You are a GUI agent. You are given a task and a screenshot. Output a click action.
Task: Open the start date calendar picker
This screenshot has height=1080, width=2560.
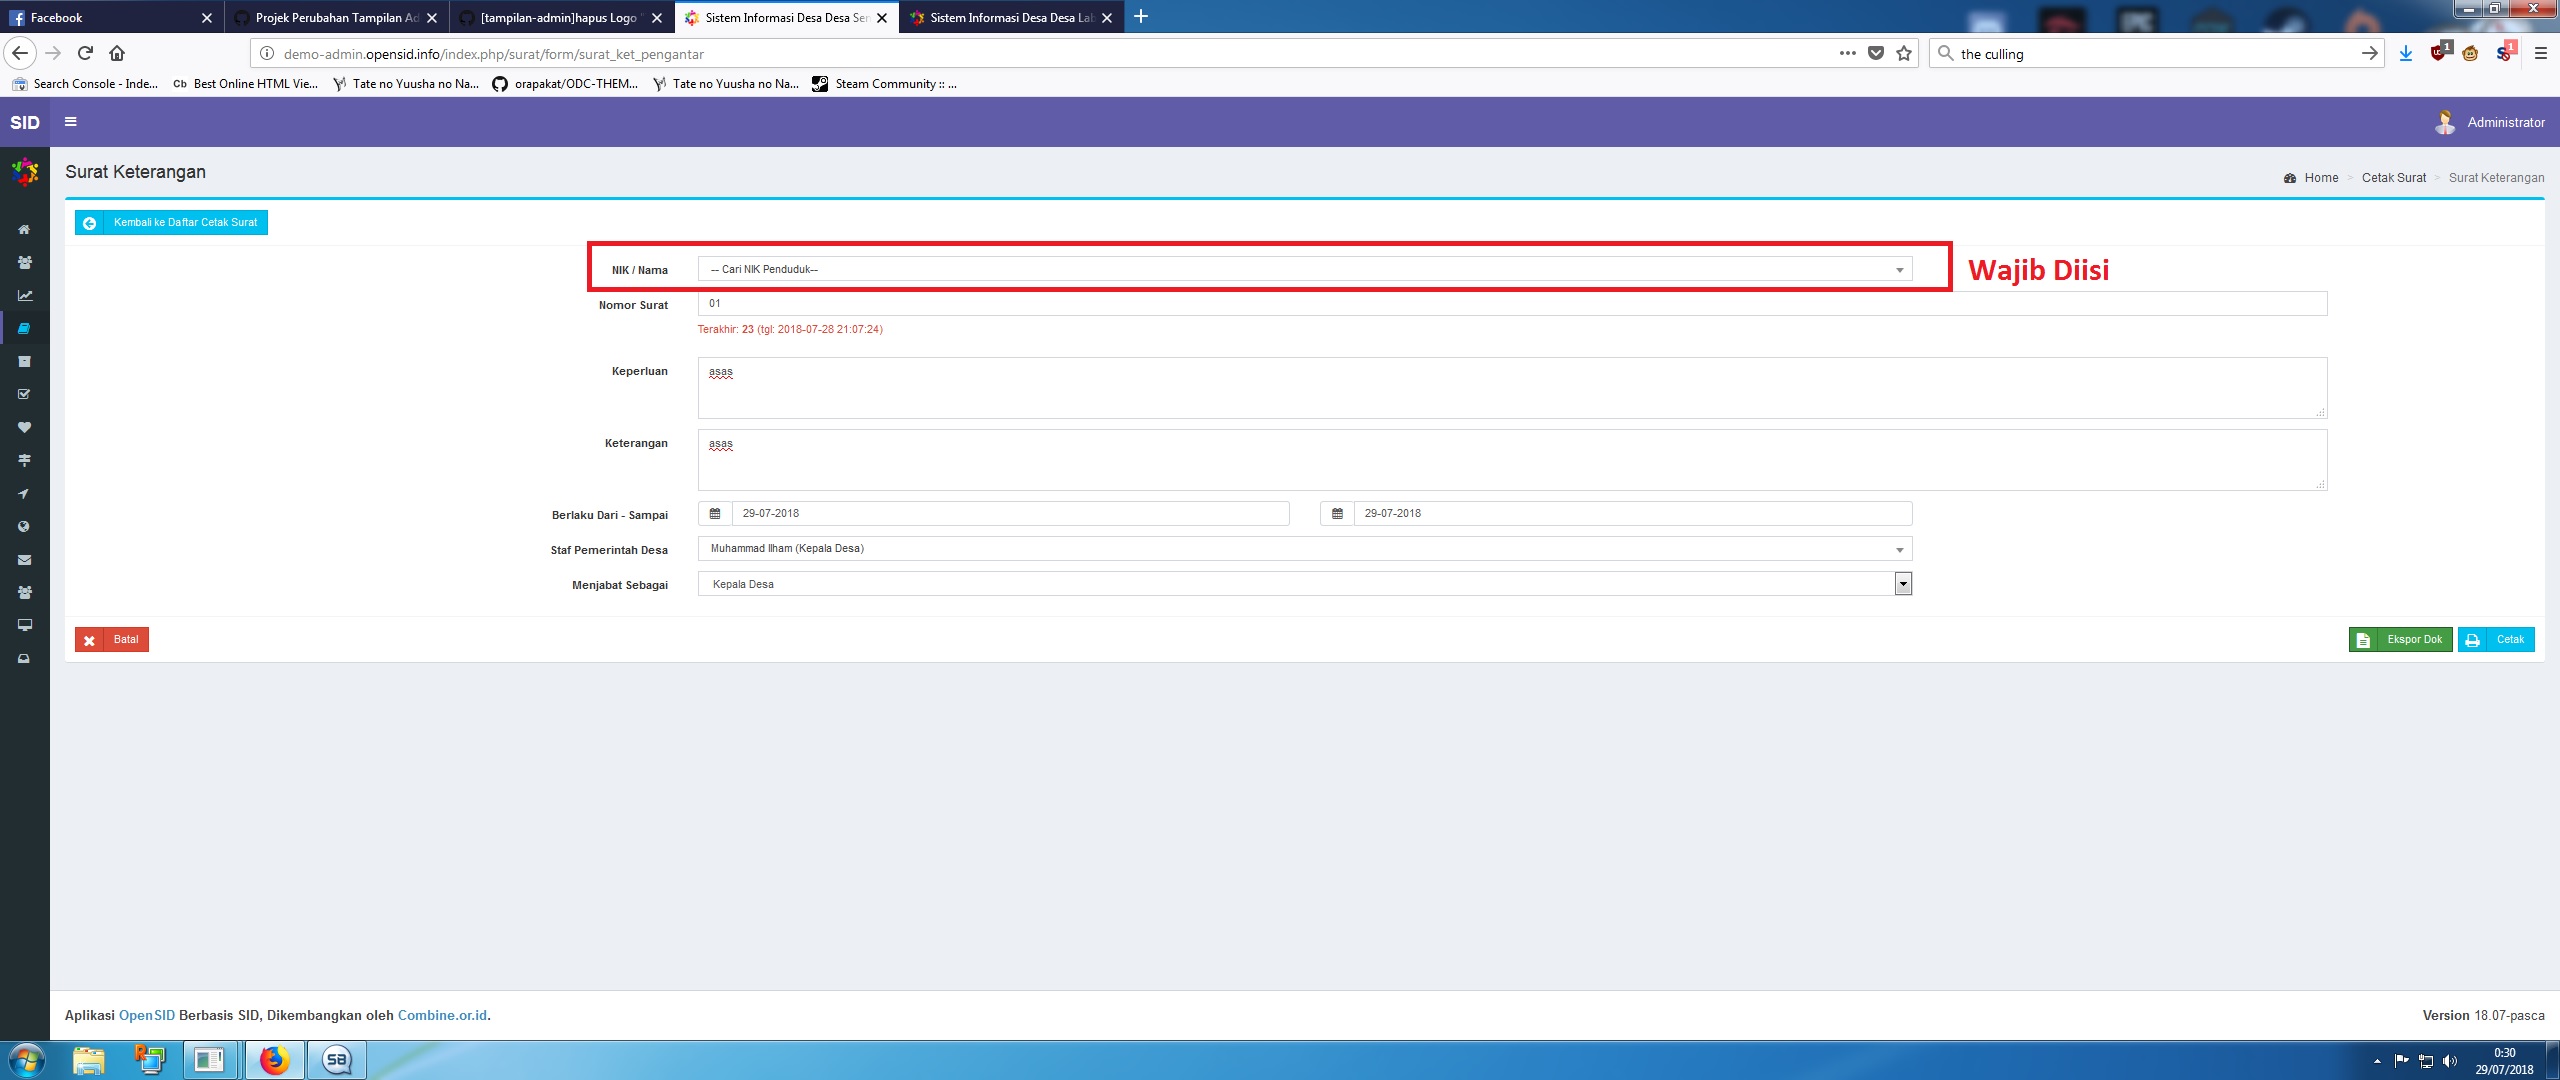(715, 514)
